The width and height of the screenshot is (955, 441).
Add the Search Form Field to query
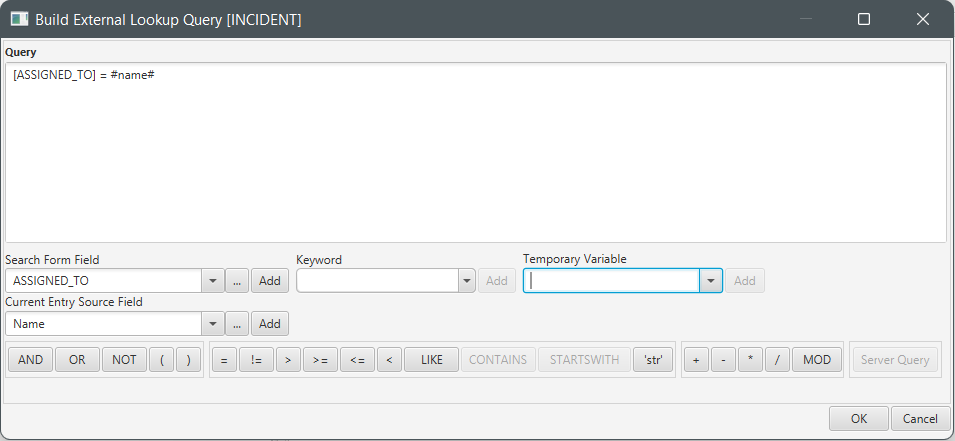coord(270,281)
